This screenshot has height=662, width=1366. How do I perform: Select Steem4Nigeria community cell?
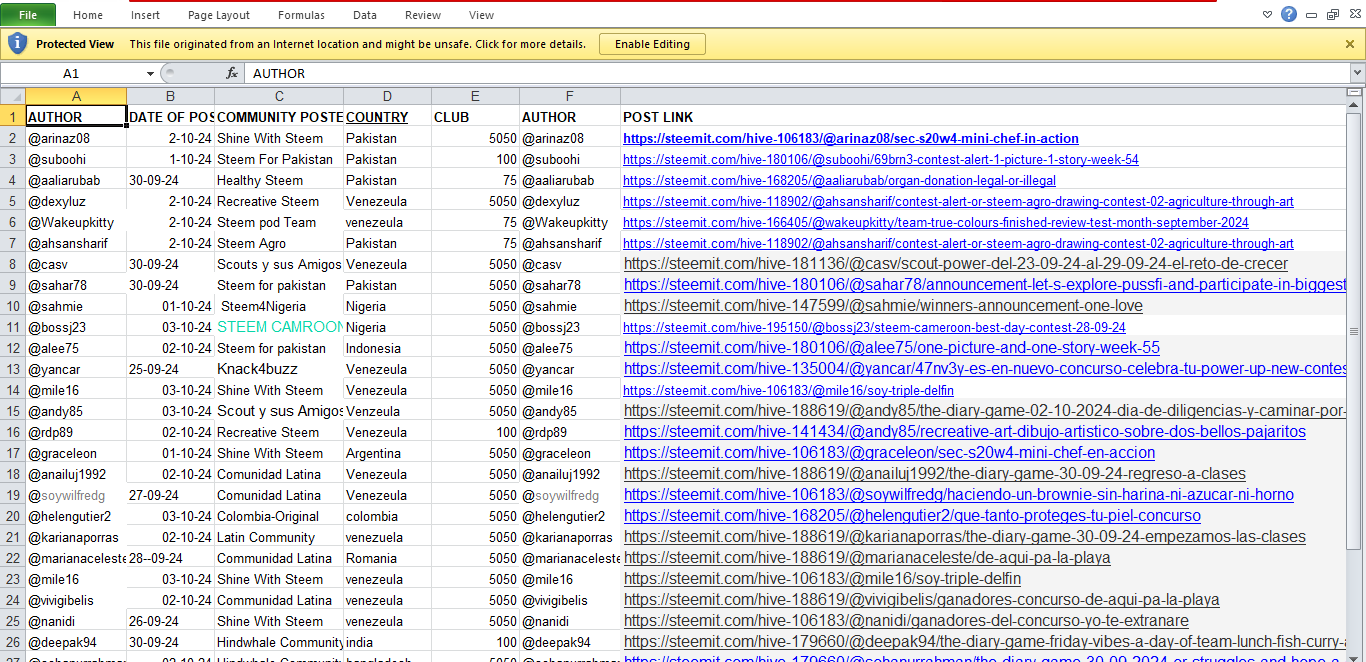pyautogui.click(x=279, y=306)
